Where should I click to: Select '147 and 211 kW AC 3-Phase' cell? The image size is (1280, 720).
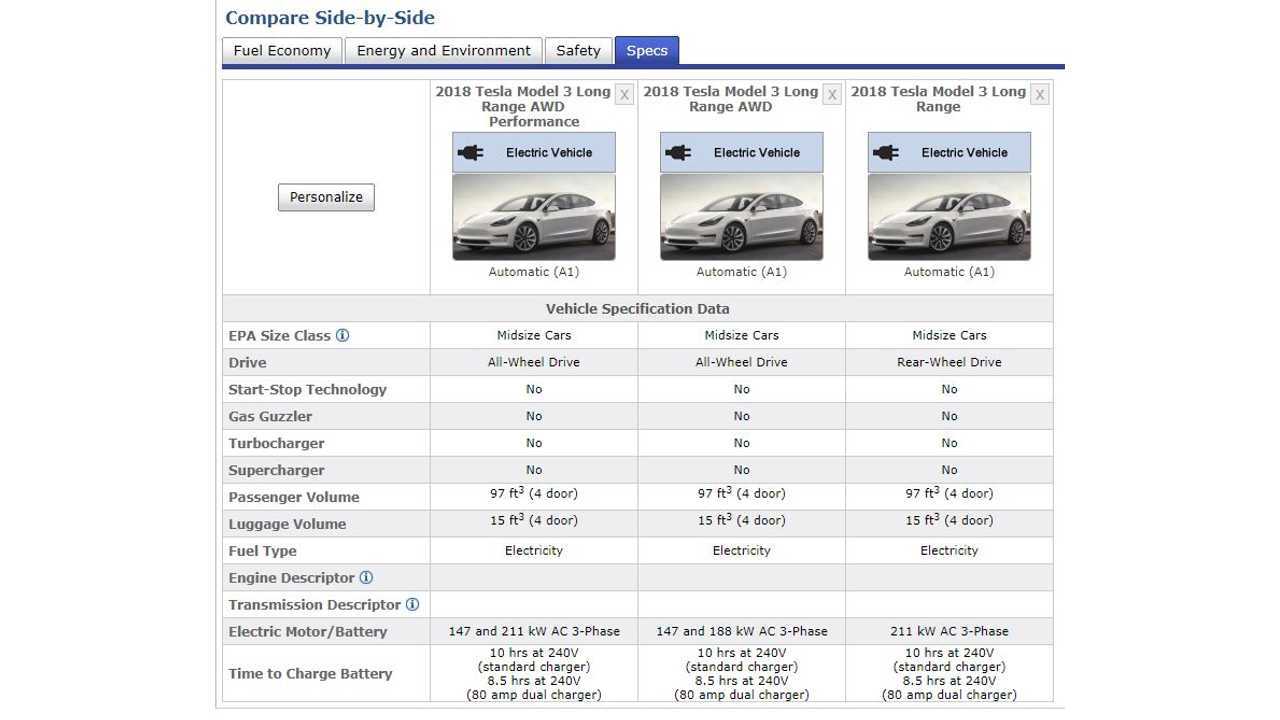point(534,631)
